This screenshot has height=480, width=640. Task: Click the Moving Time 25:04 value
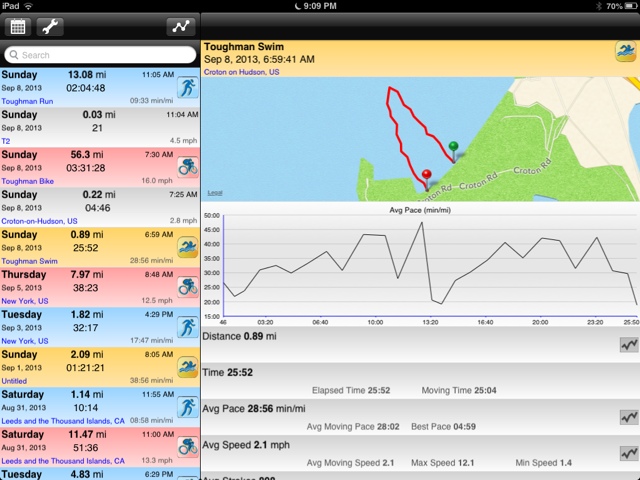tap(459, 391)
